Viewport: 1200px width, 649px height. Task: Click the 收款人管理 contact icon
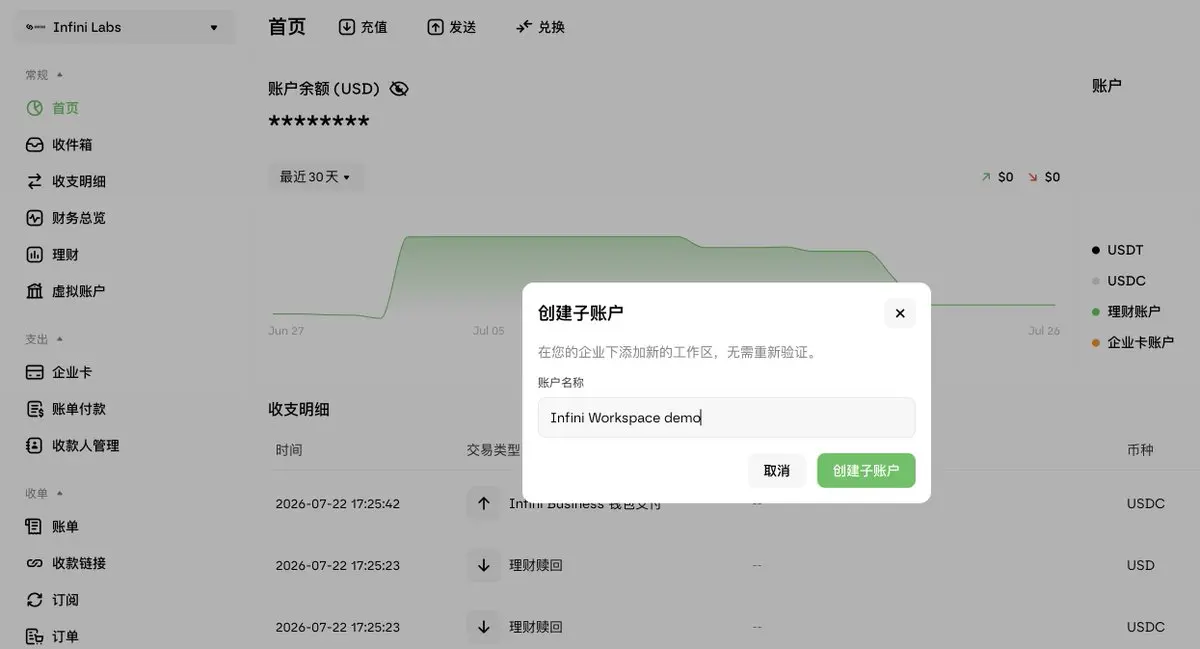pyautogui.click(x=35, y=445)
